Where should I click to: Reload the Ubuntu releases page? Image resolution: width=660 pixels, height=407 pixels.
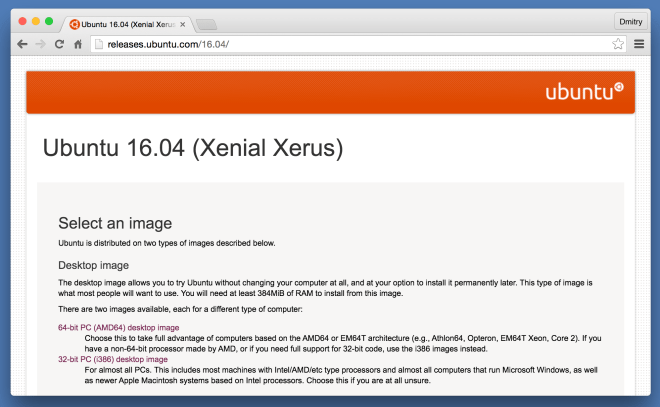[x=59, y=44]
